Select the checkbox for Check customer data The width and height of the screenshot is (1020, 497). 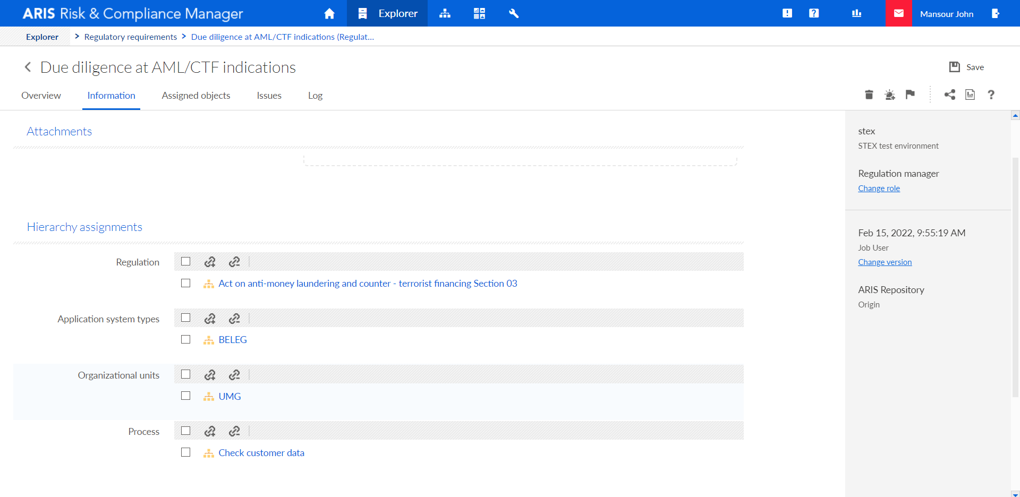point(186,452)
